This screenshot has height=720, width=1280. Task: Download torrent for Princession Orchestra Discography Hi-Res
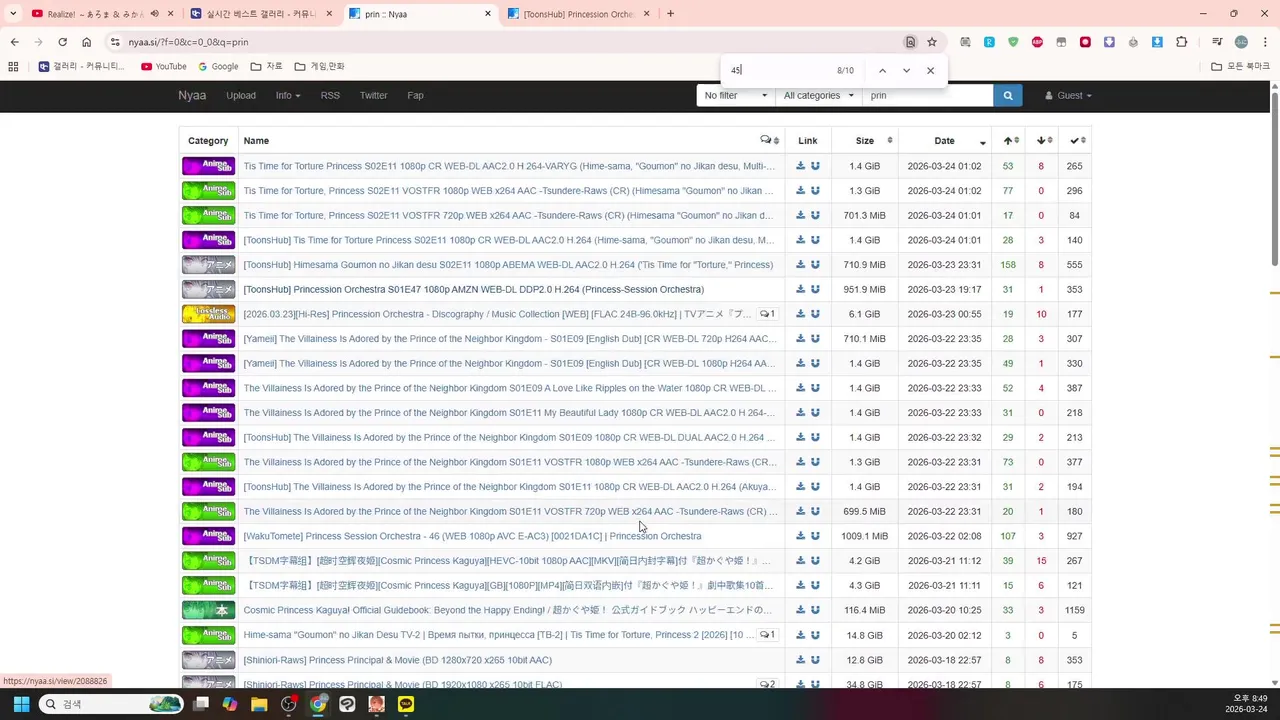coord(800,314)
